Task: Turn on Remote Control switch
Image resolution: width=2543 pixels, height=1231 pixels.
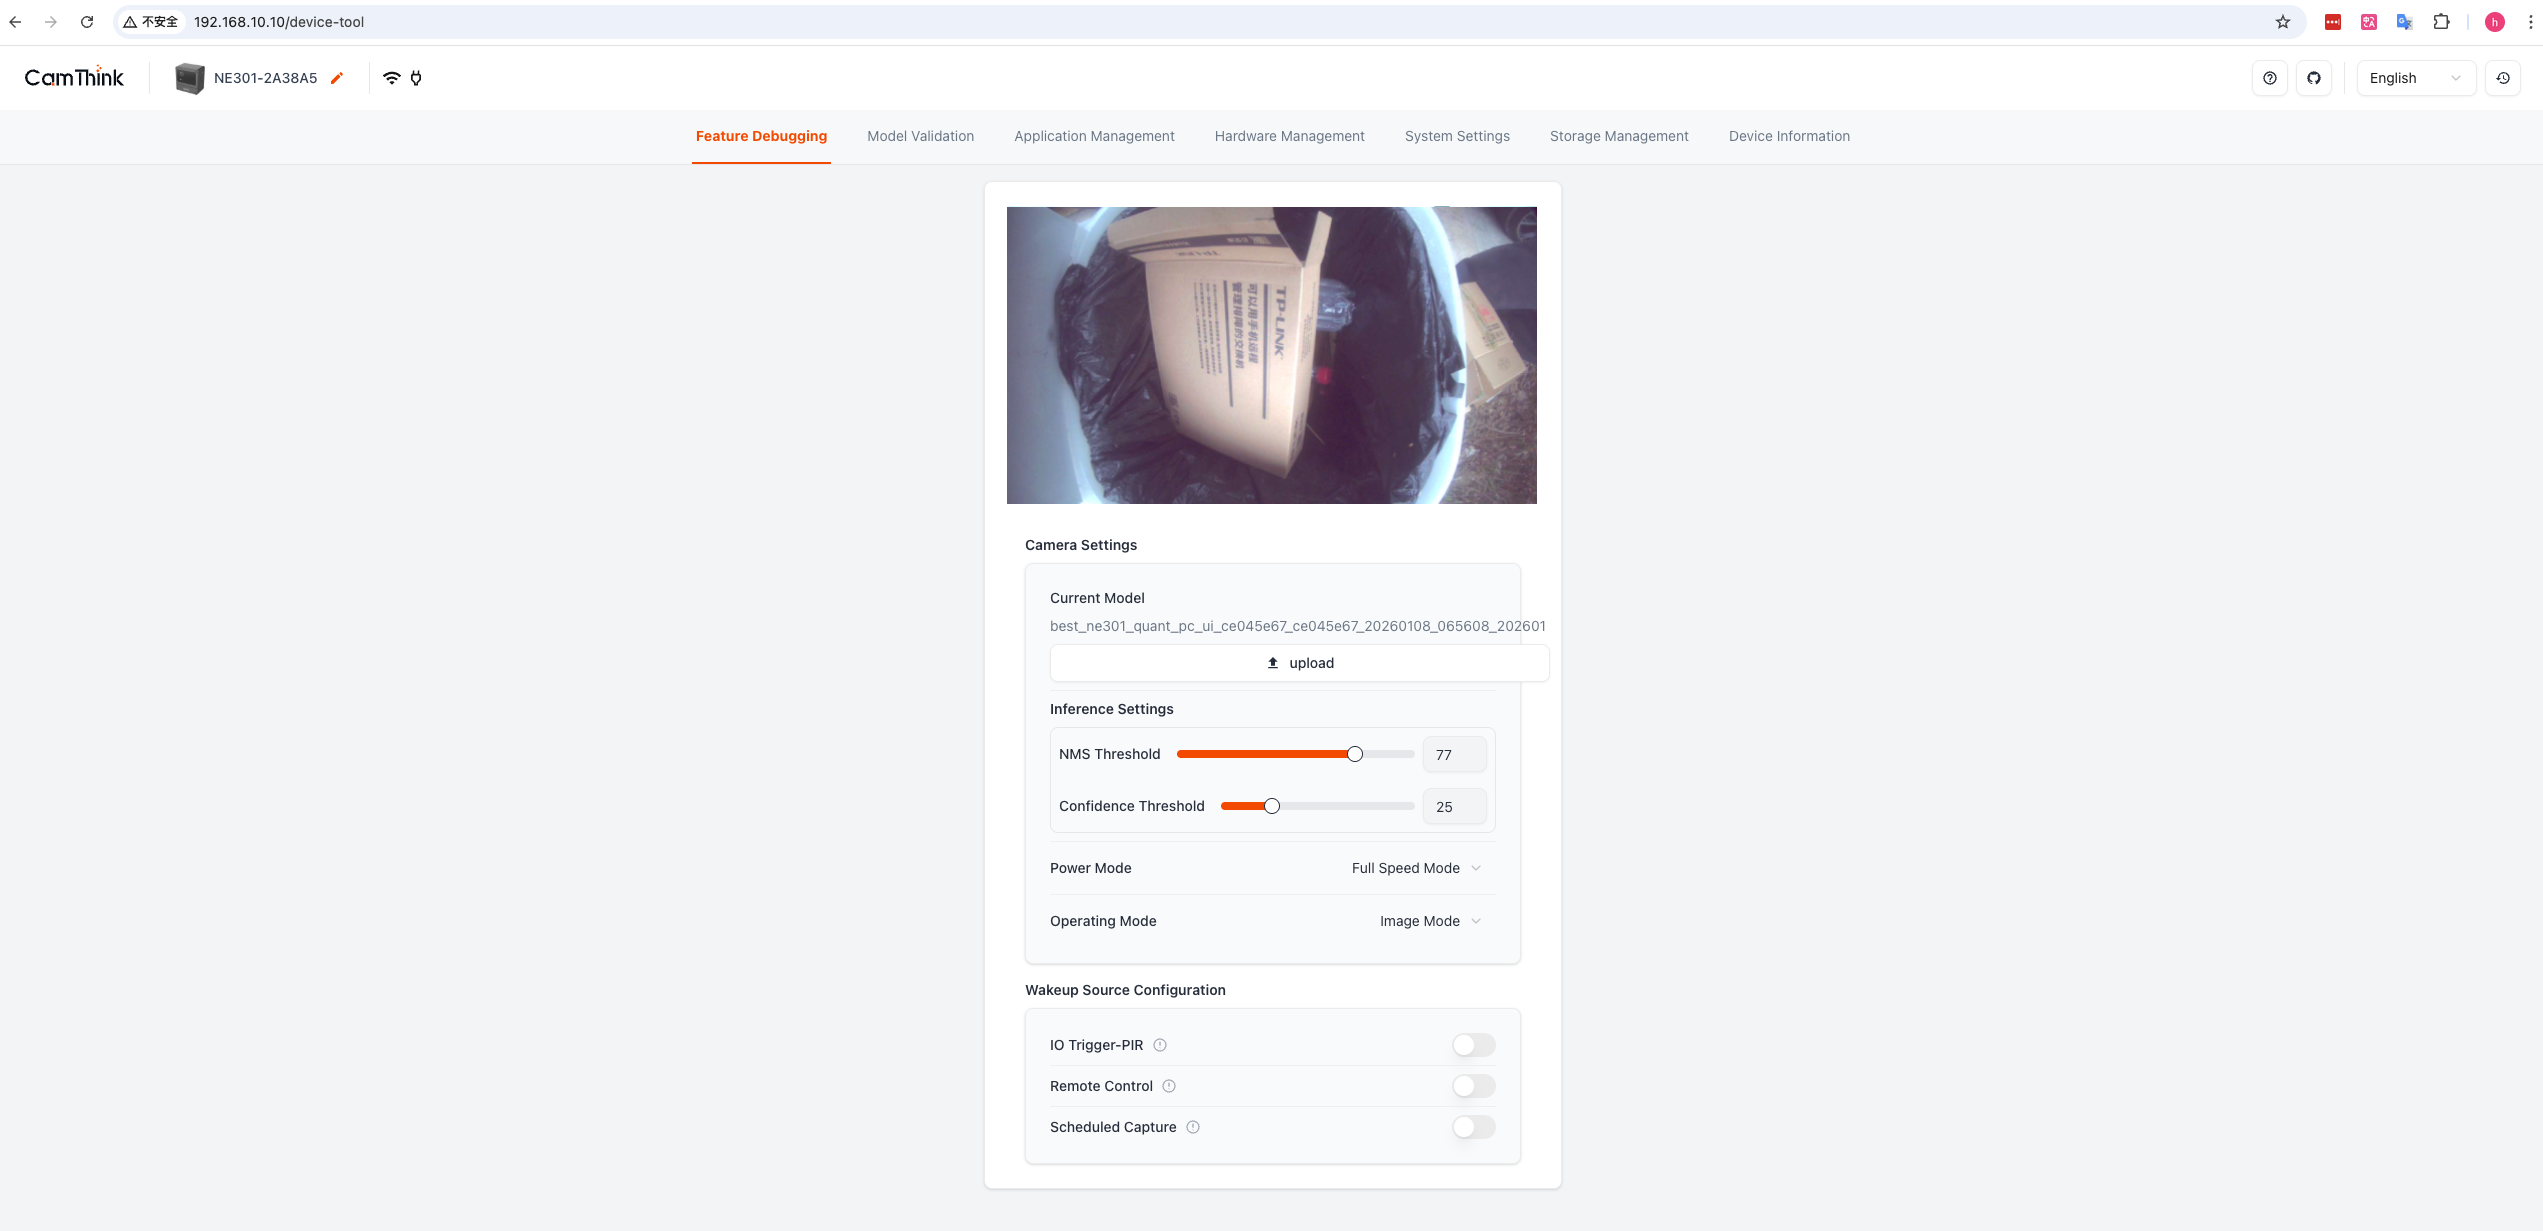Action: [1473, 1086]
